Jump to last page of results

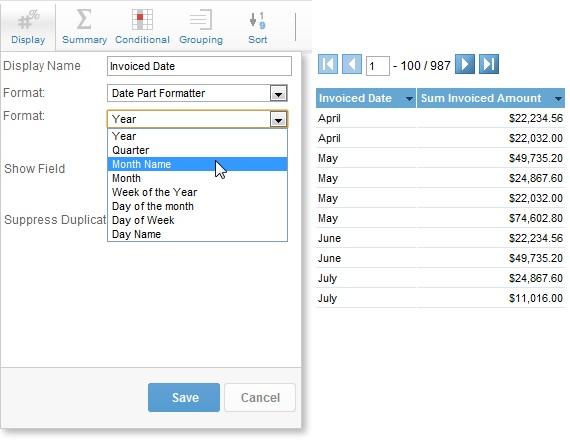[x=489, y=64]
